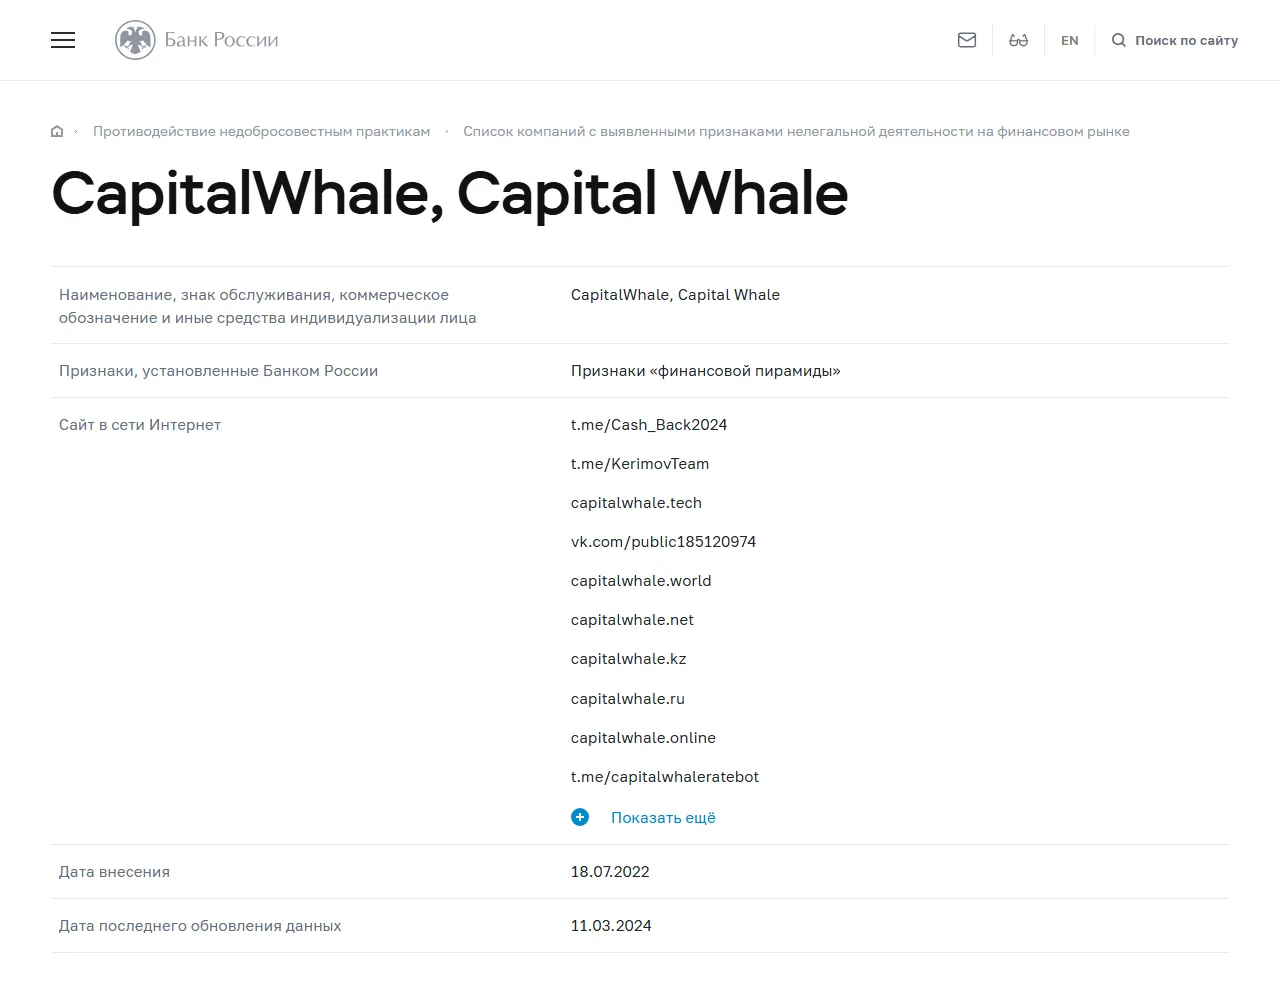This screenshot has width=1280, height=981.
Task: Open Поиск по сайту search field
Action: point(1186,41)
